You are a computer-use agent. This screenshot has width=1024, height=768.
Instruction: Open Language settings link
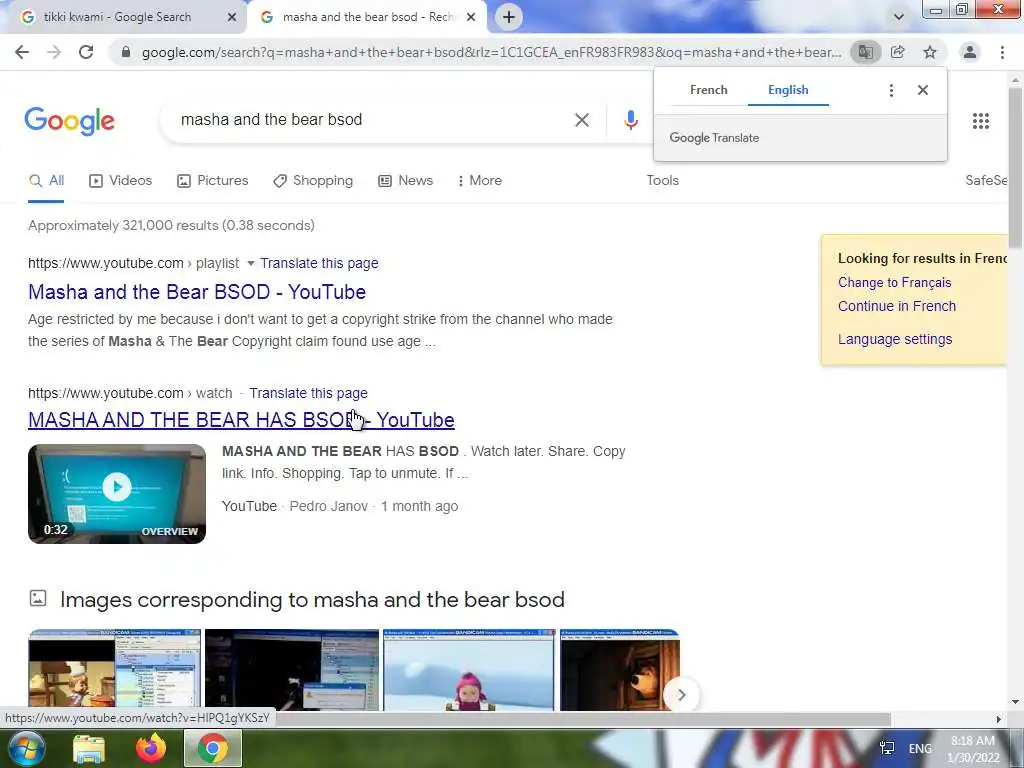(895, 340)
